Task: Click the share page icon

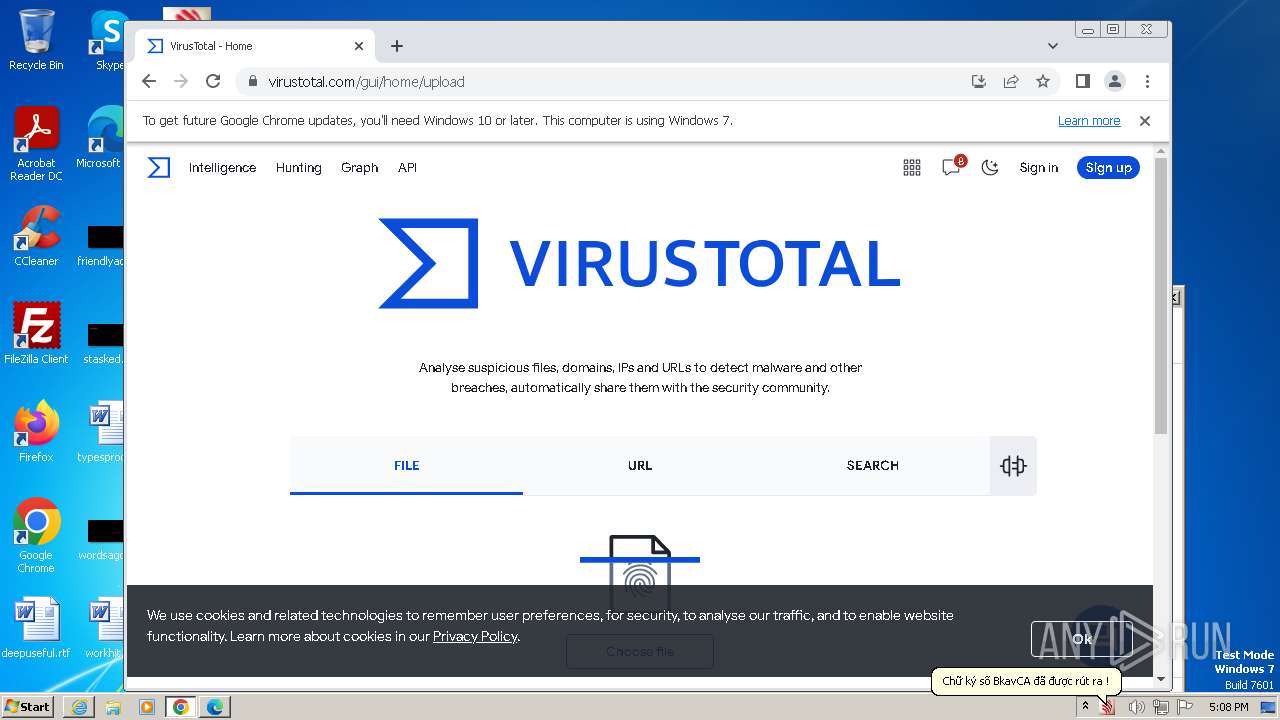Action: [1011, 82]
